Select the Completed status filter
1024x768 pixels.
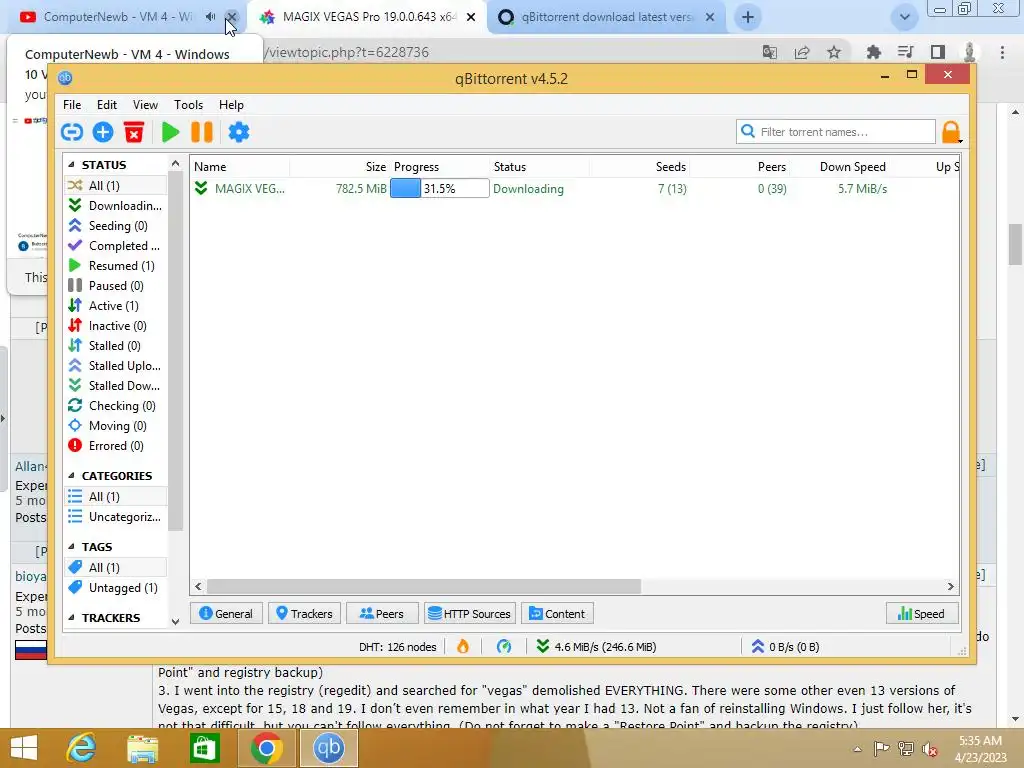116,246
